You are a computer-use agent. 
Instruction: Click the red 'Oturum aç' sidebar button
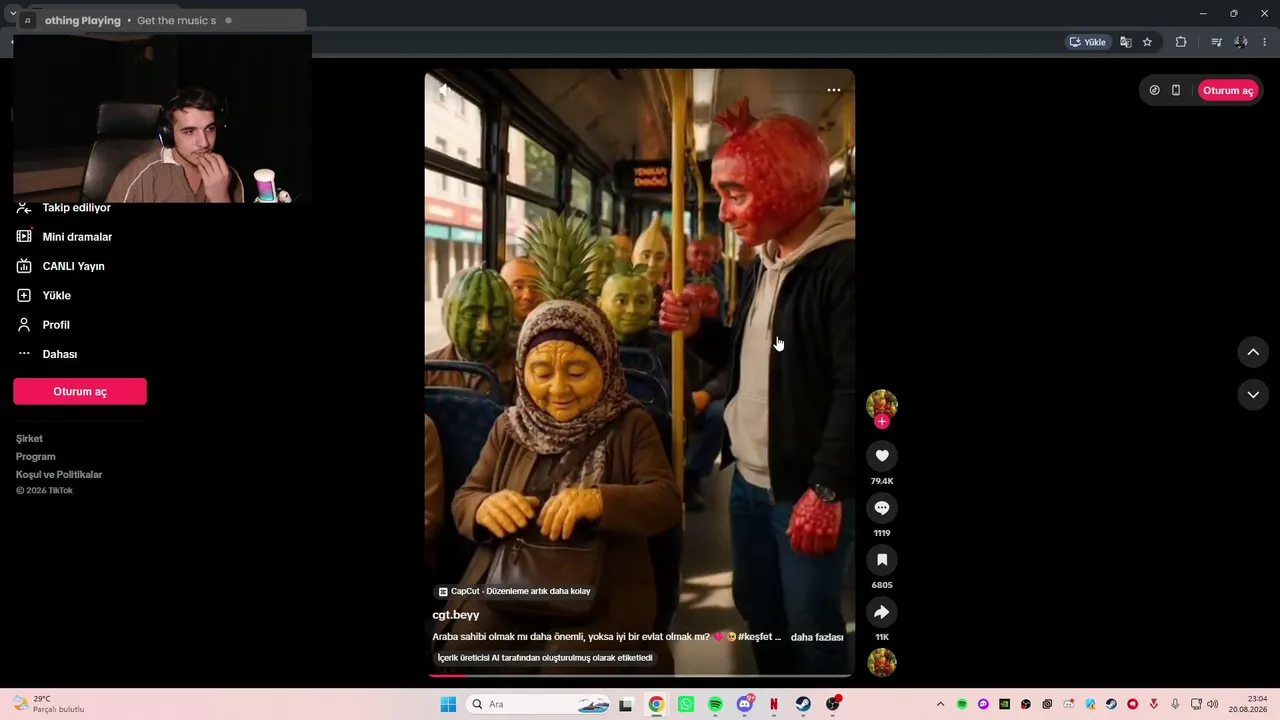click(80, 392)
